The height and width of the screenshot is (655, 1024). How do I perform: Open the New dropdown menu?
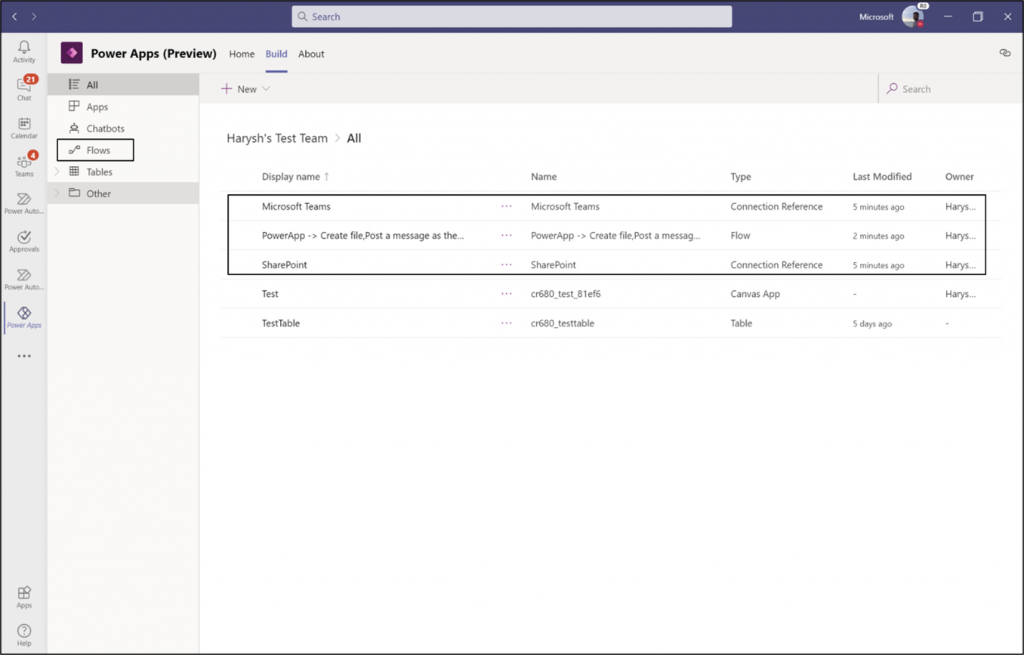tap(246, 89)
